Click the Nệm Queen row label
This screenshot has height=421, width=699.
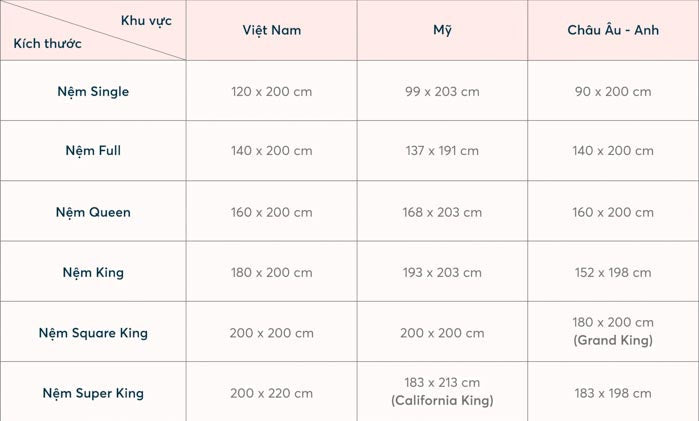tap(93, 212)
